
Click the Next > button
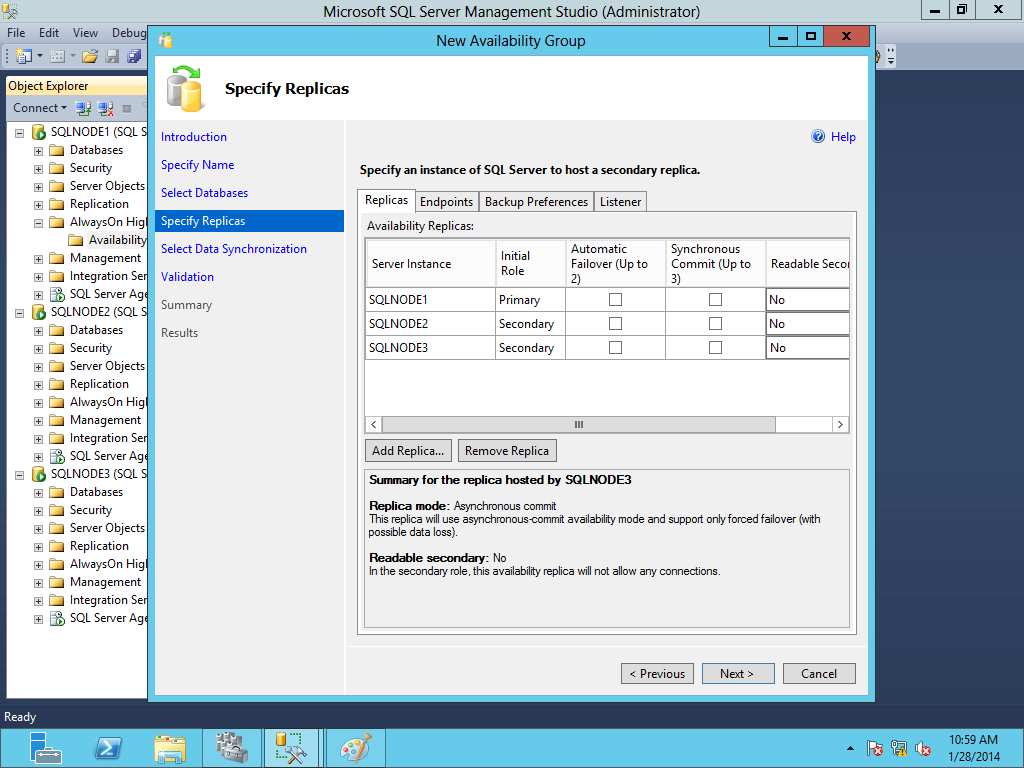click(x=738, y=674)
